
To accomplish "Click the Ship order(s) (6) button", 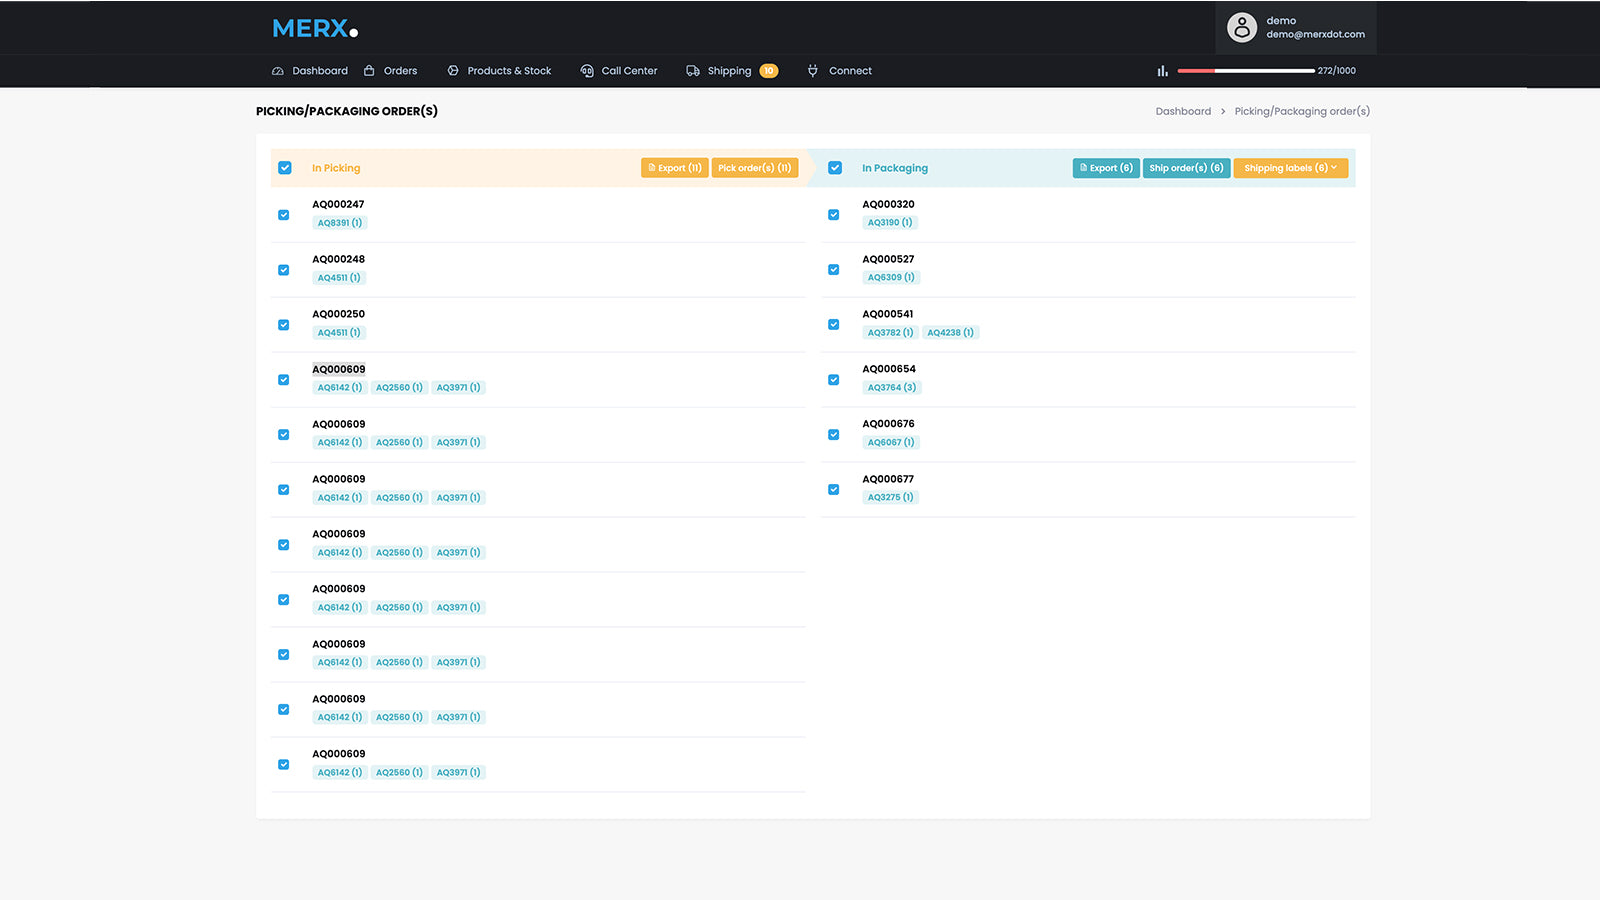I will coord(1185,168).
